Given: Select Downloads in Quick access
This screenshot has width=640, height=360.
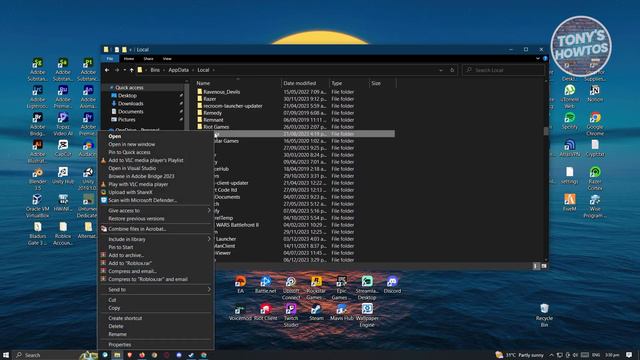Looking at the screenshot, I should 131,104.
